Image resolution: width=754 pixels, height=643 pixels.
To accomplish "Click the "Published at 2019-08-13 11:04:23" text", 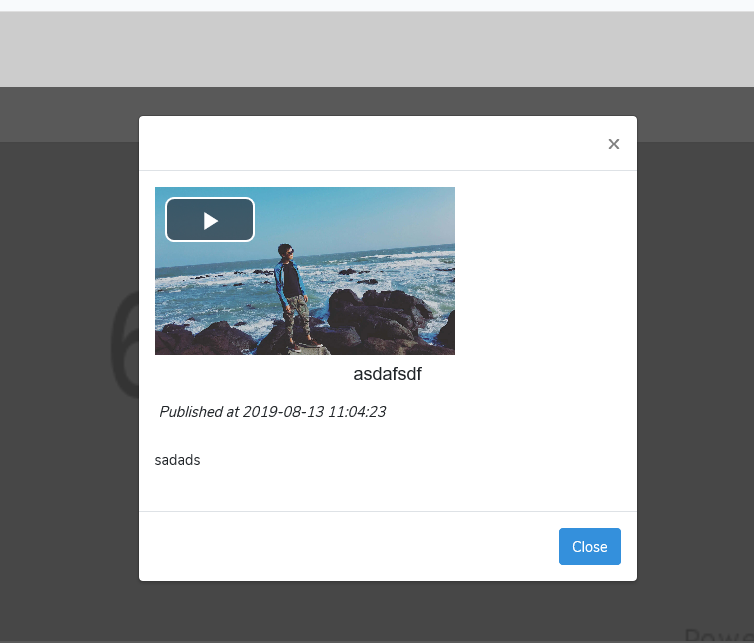I will 273,412.
